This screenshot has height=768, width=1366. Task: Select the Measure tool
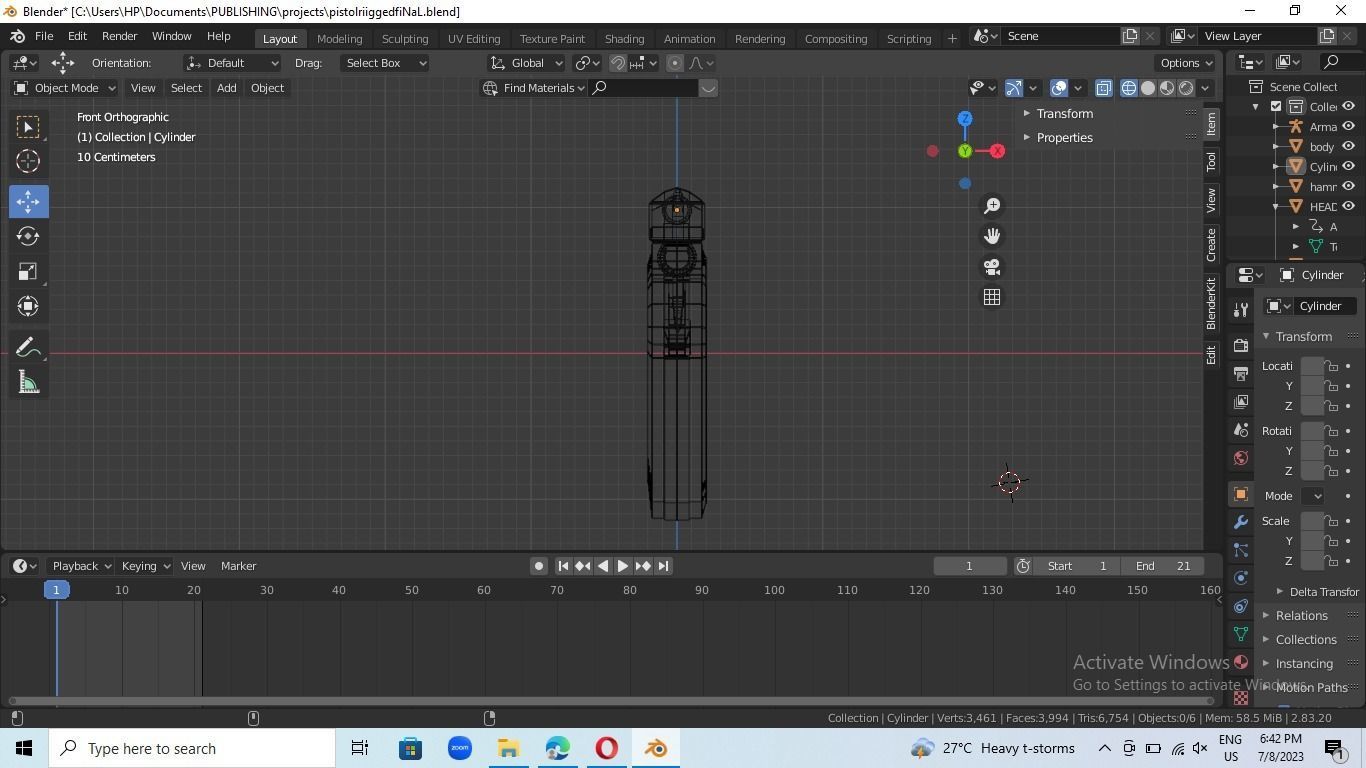28,383
